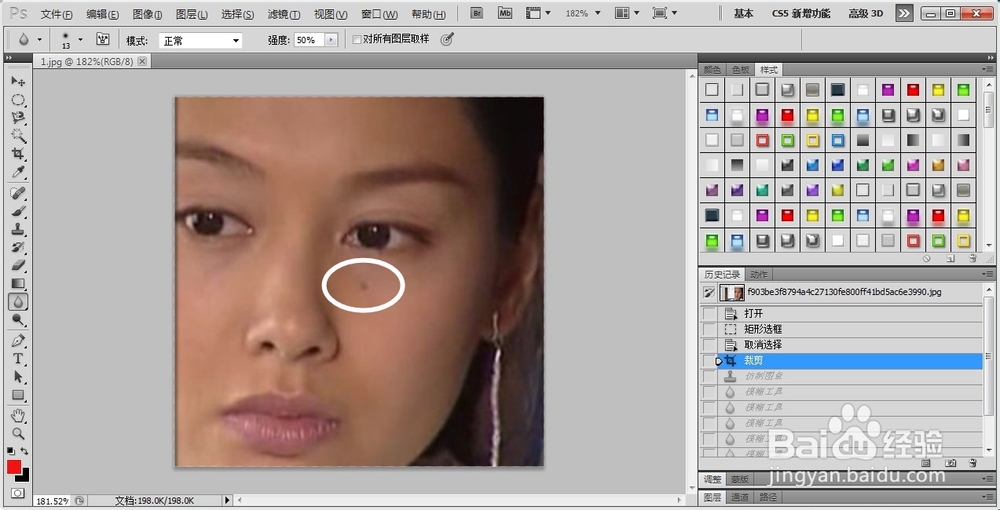Screen dimensions: 1000x510
Task: Enable 对所有图层取样 checkbox
Action: tap(357, 40)
